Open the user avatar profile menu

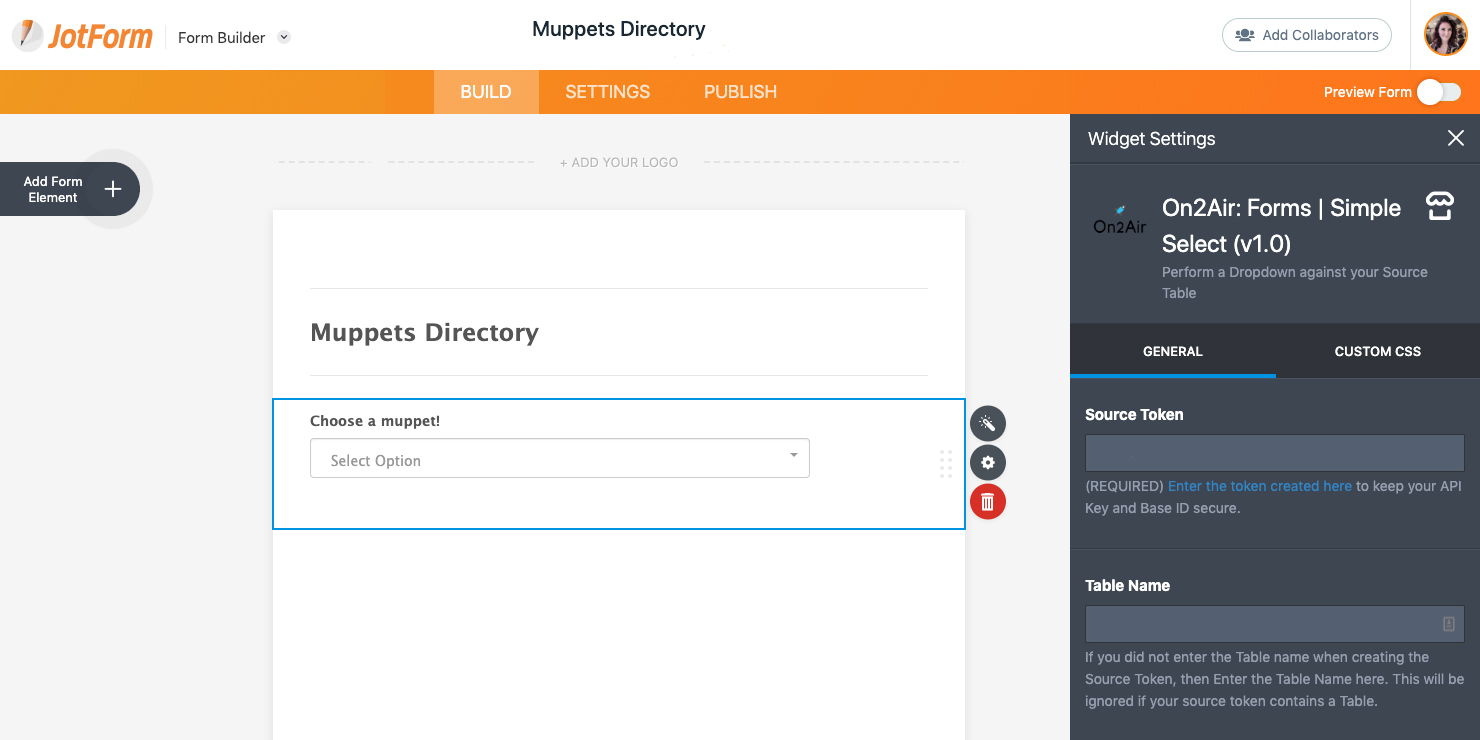(1445, 35)
